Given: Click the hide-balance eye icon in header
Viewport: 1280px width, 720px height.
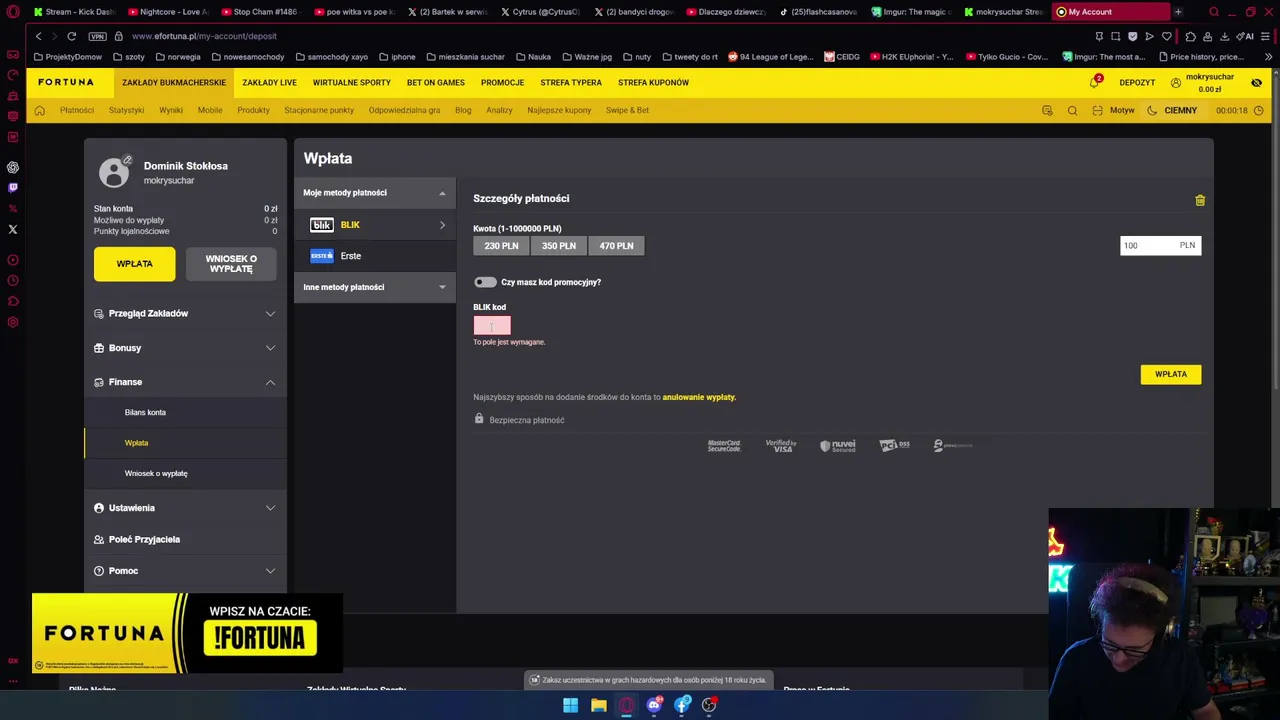Looking at the screenshot, I should coord(1256,82).
